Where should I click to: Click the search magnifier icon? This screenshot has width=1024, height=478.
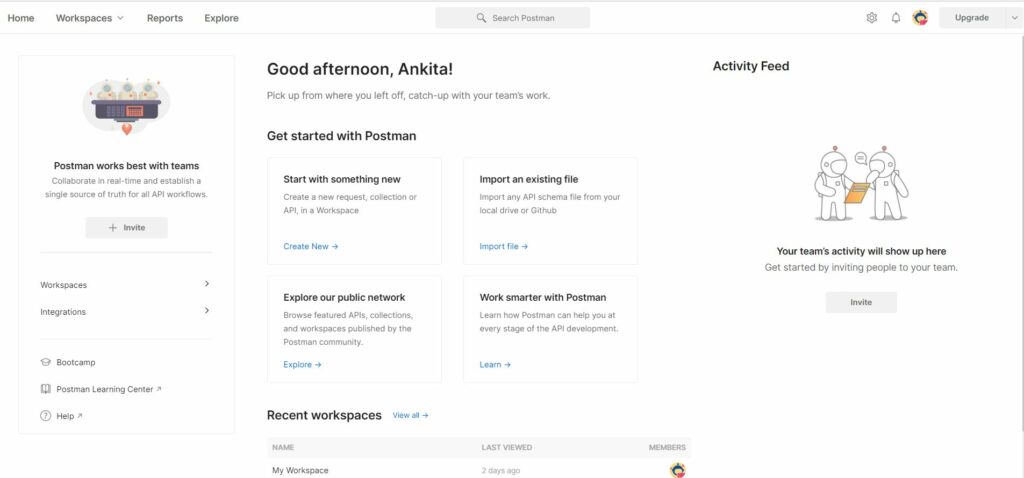coord(481,18)
